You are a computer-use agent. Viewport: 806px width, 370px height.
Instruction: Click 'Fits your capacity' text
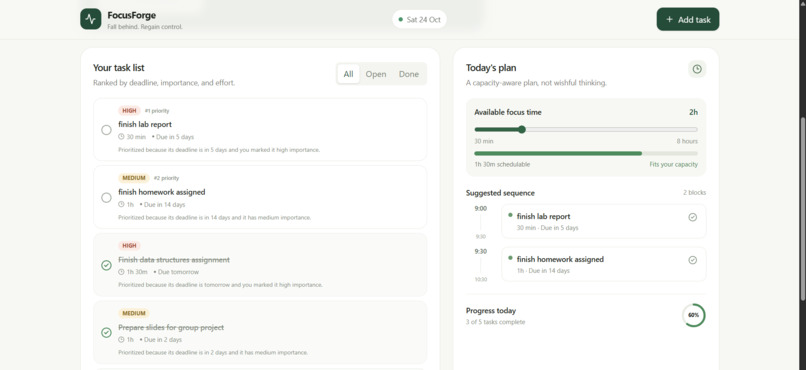point(673,164)
